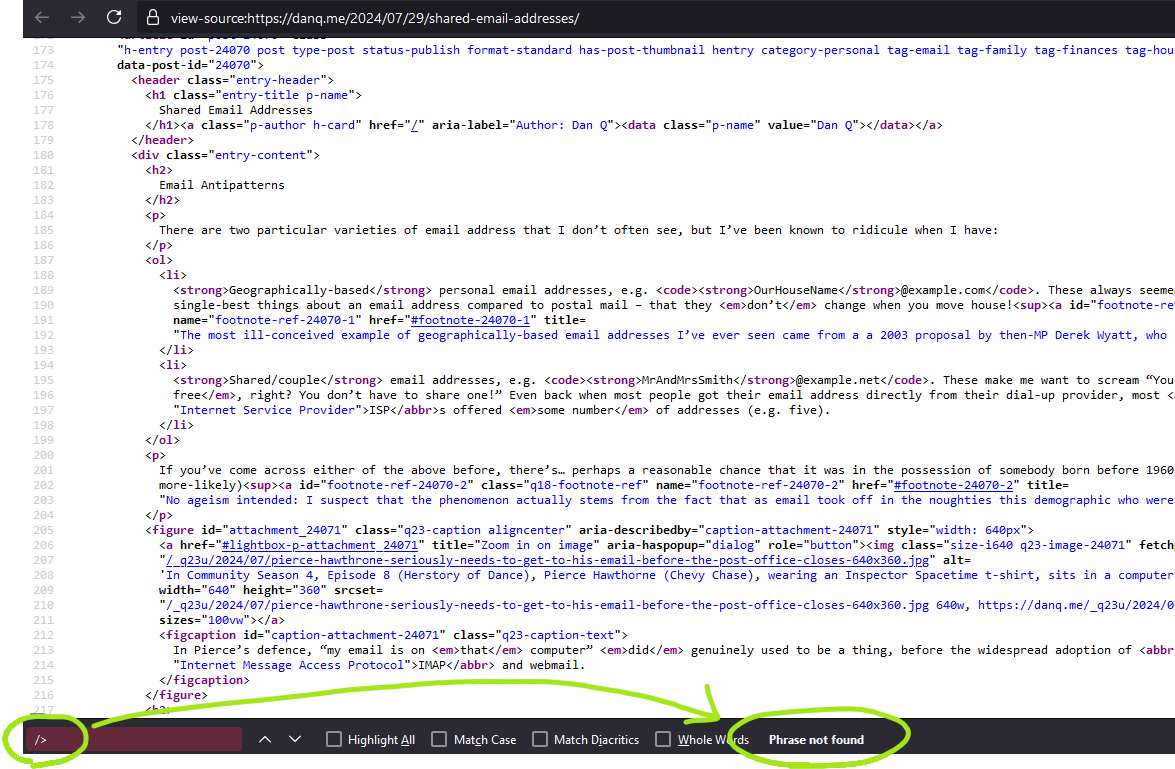Open the author href "/" link
Image resolution: width=1175 pixels, height=769 pixels.
(411, 125)
